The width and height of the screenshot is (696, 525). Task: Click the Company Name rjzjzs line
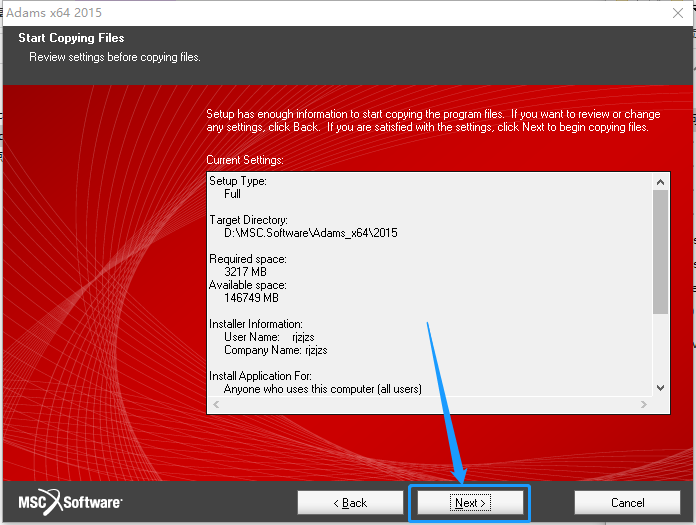pos(276,350)
